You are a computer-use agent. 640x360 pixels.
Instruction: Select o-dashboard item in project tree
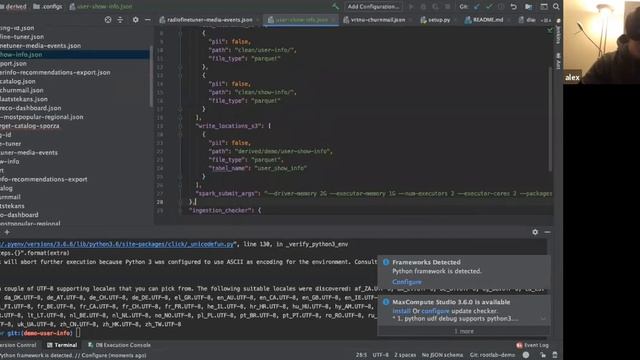click(19, 215)
